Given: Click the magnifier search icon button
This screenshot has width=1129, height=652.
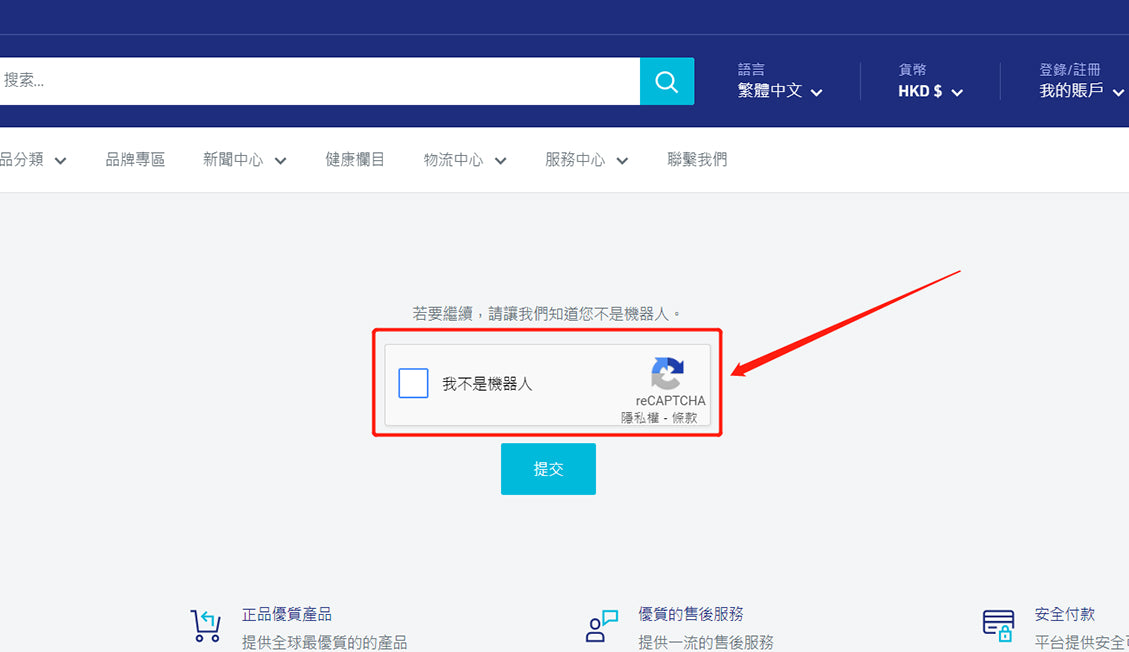Looking at the screenshot, I should (666, 81).
